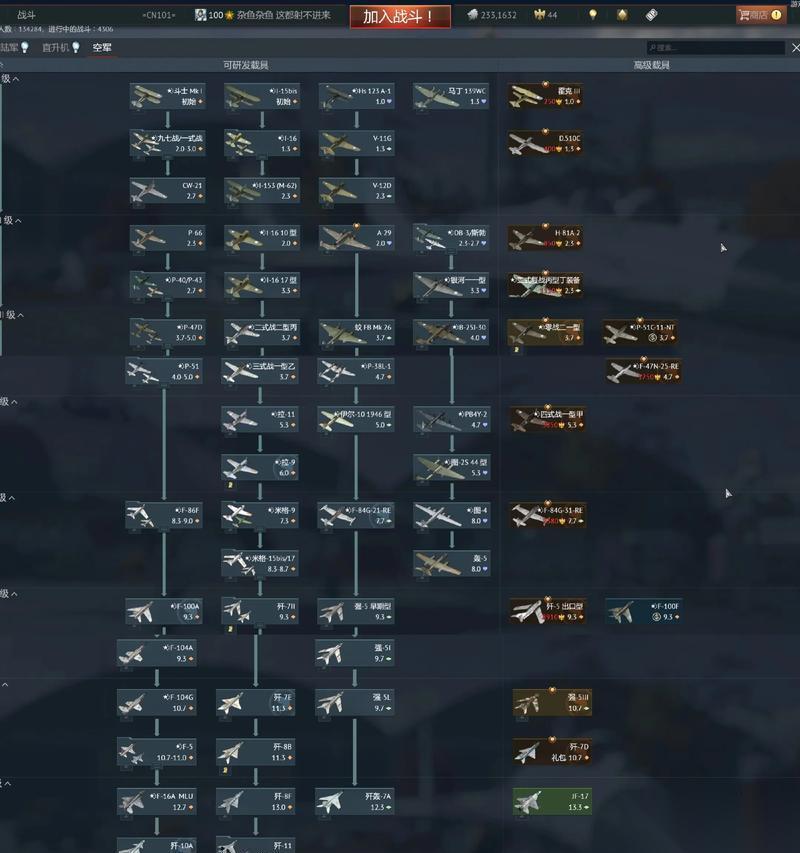Choose the 歼-8B fighter card
Viewport: 800px width, 853px height.
pos(256,751)
